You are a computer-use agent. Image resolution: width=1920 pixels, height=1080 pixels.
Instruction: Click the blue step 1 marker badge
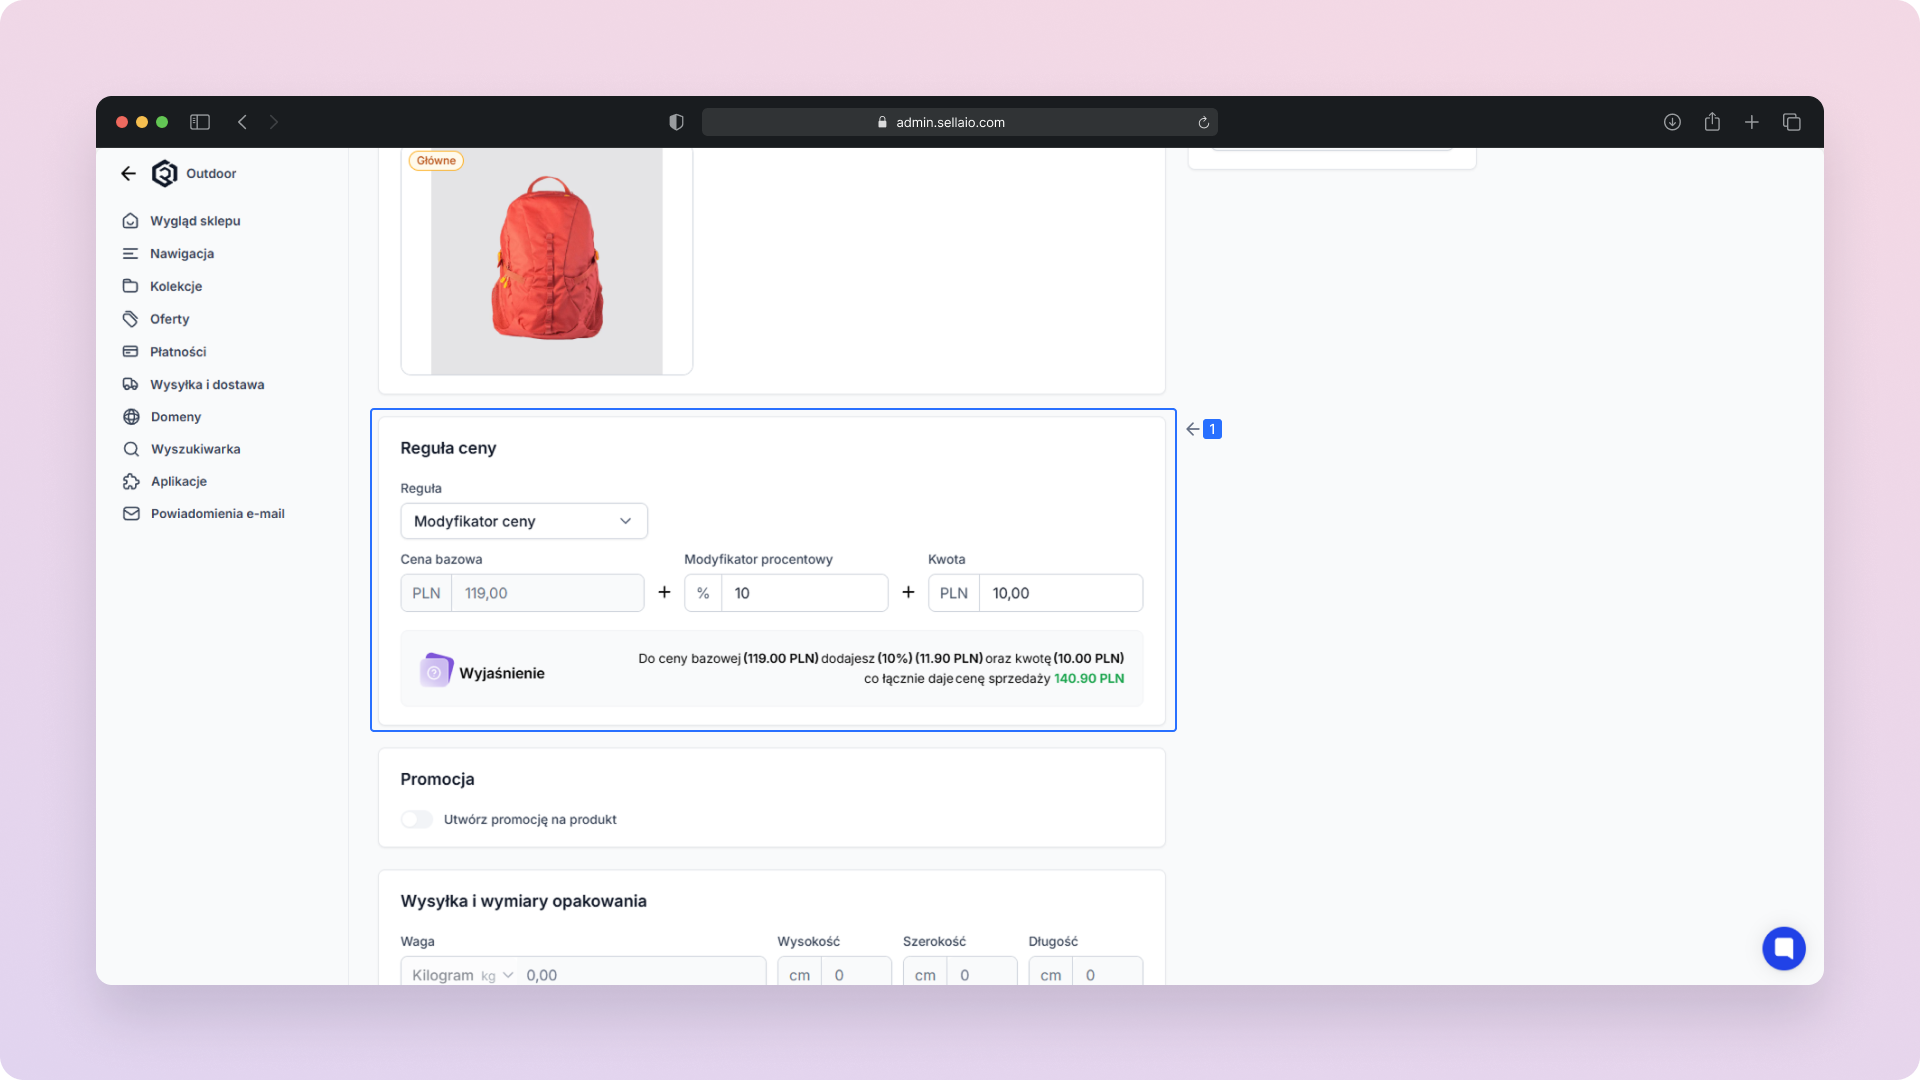pos(1212,429)
